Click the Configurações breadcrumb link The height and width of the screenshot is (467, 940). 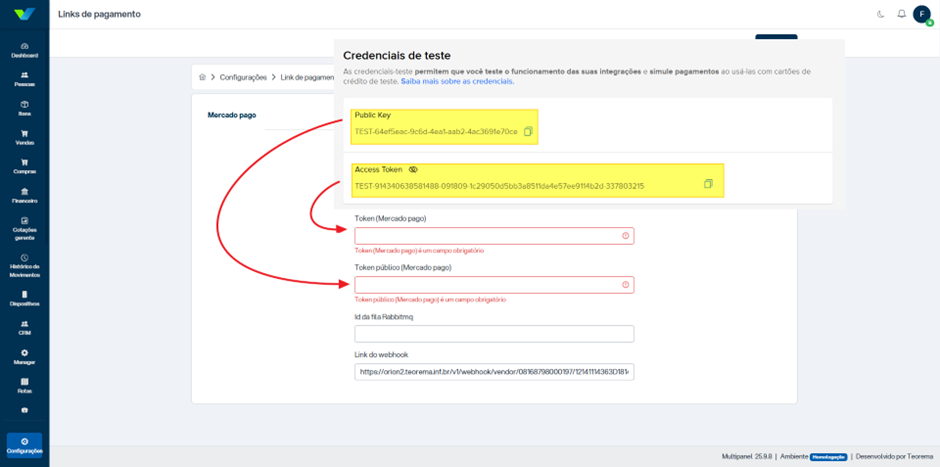(243, 77)
